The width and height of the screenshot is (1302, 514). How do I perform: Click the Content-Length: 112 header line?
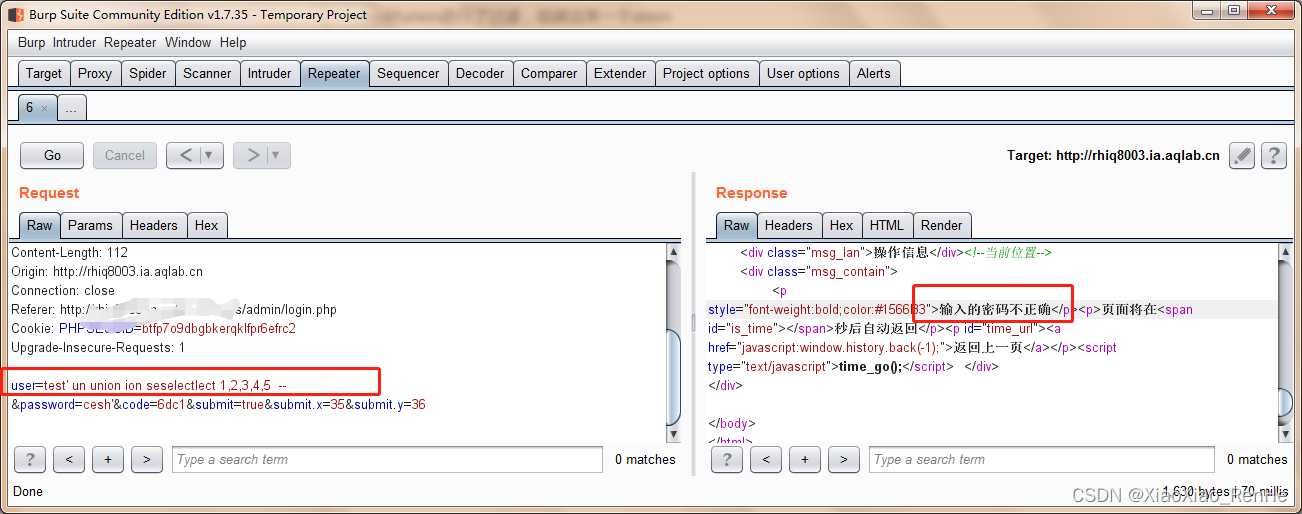click(69, 252)
